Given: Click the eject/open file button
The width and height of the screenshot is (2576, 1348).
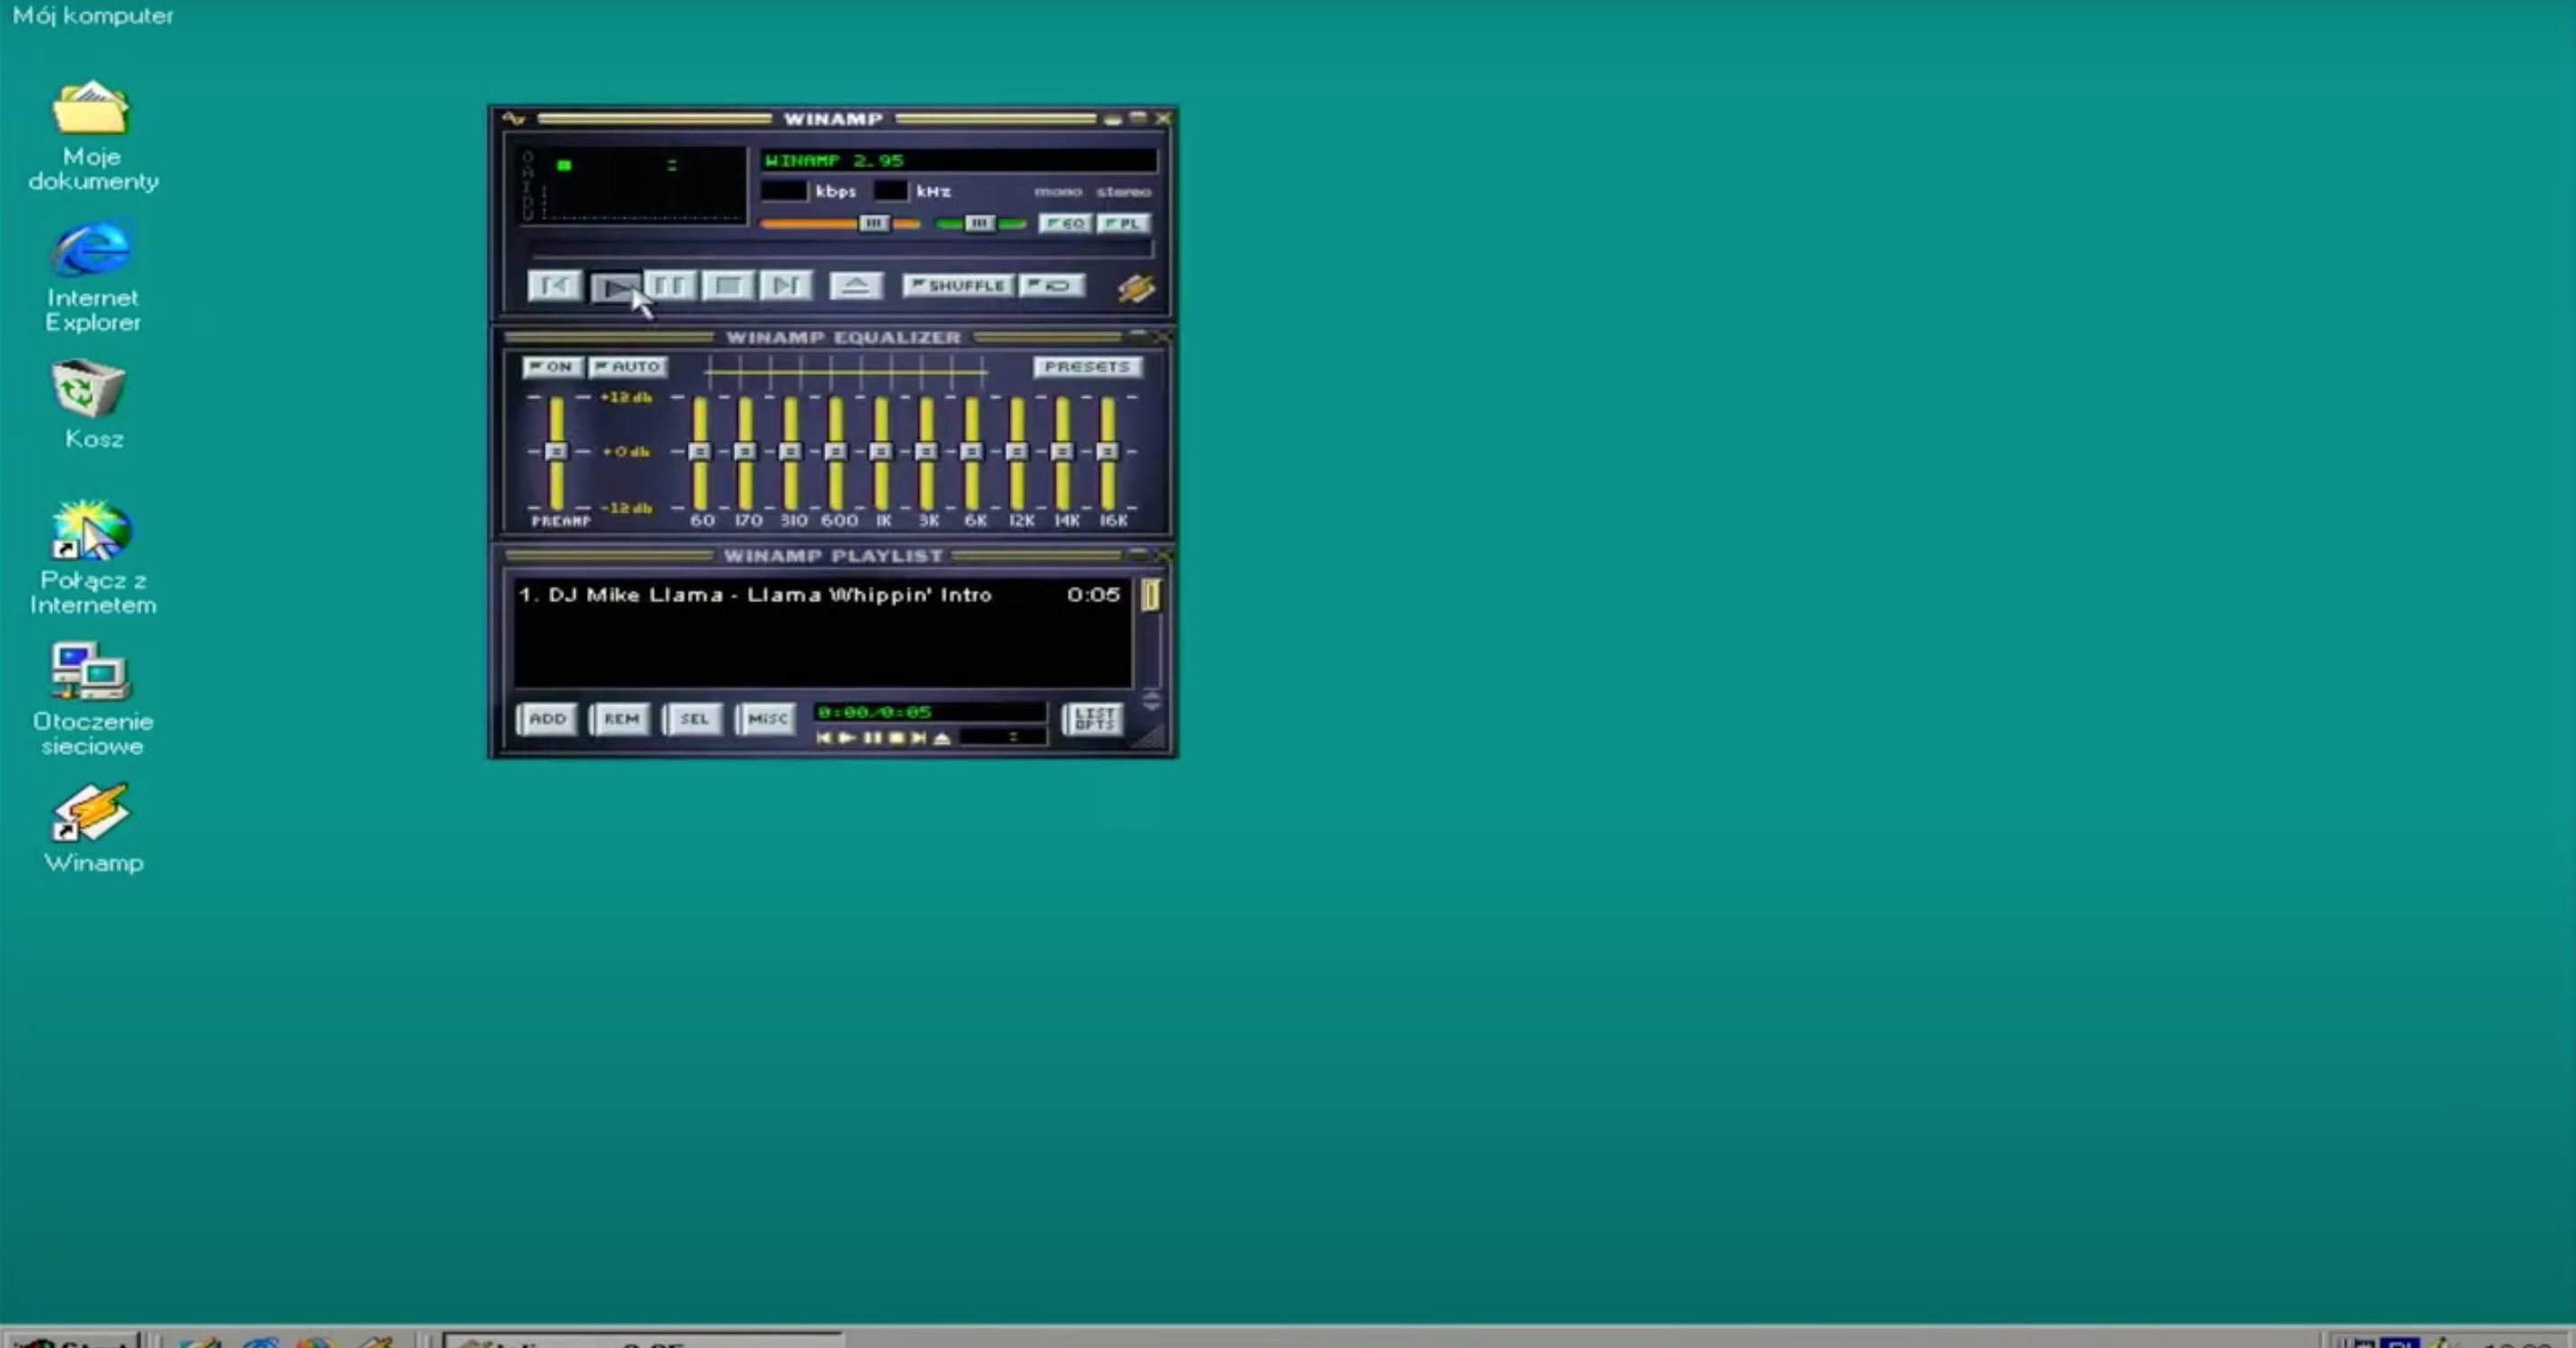Looking at the screenshot, I should click(x=856, y=286).
